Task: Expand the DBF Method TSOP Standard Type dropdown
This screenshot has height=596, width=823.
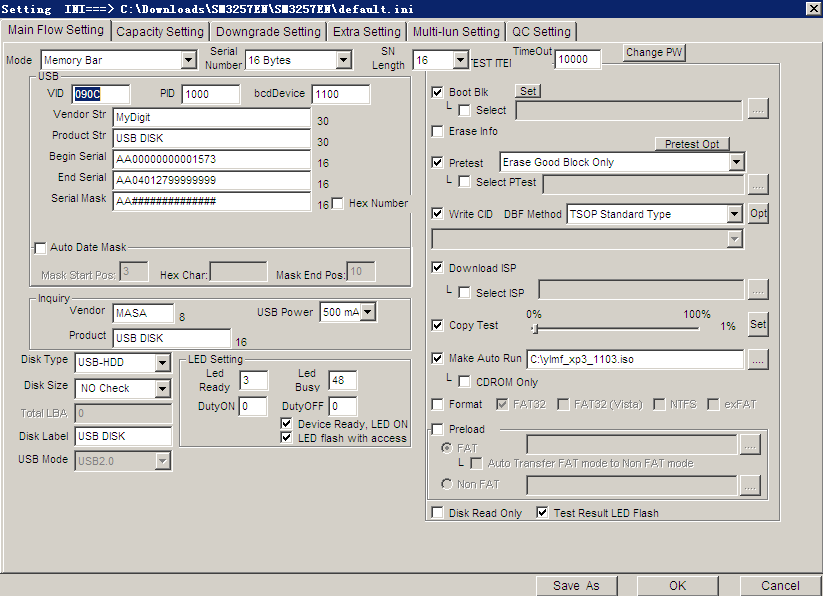Action: click(x=734, y=214)
